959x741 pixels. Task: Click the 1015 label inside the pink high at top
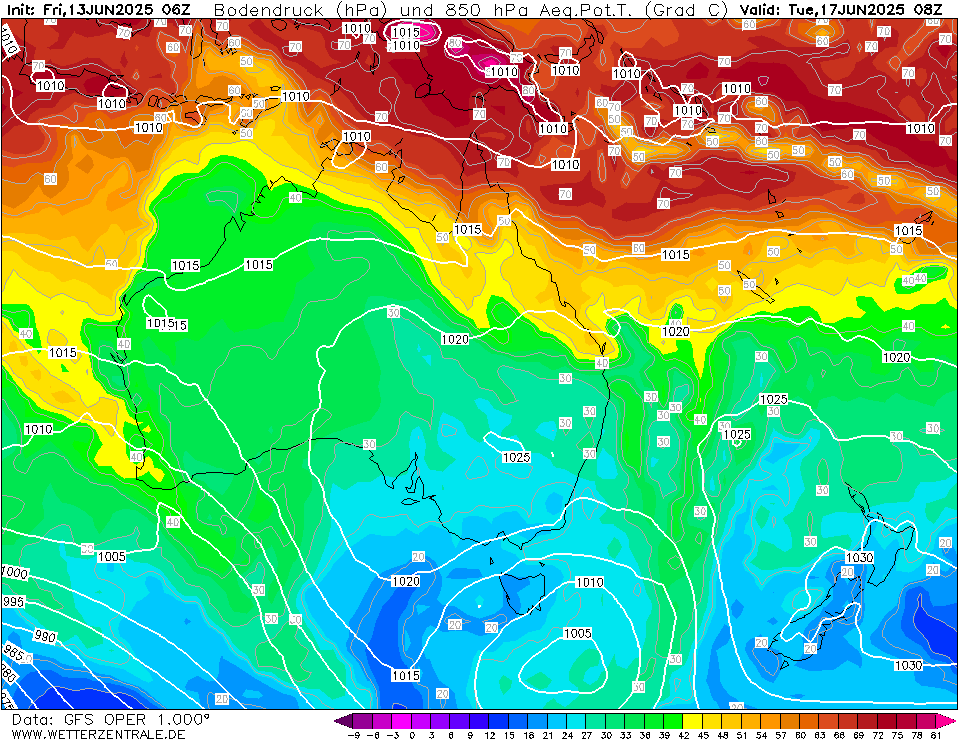406,32
